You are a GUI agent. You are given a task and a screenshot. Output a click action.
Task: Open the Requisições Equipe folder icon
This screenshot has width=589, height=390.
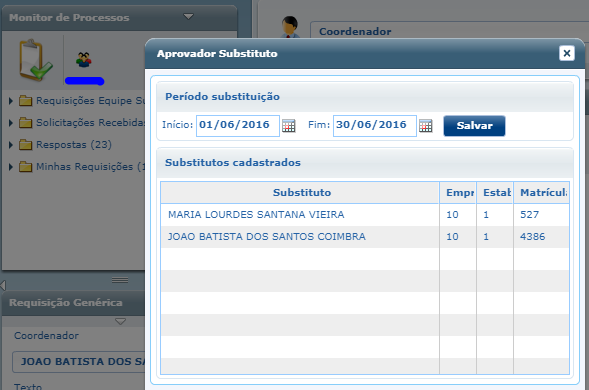(26, 101)
